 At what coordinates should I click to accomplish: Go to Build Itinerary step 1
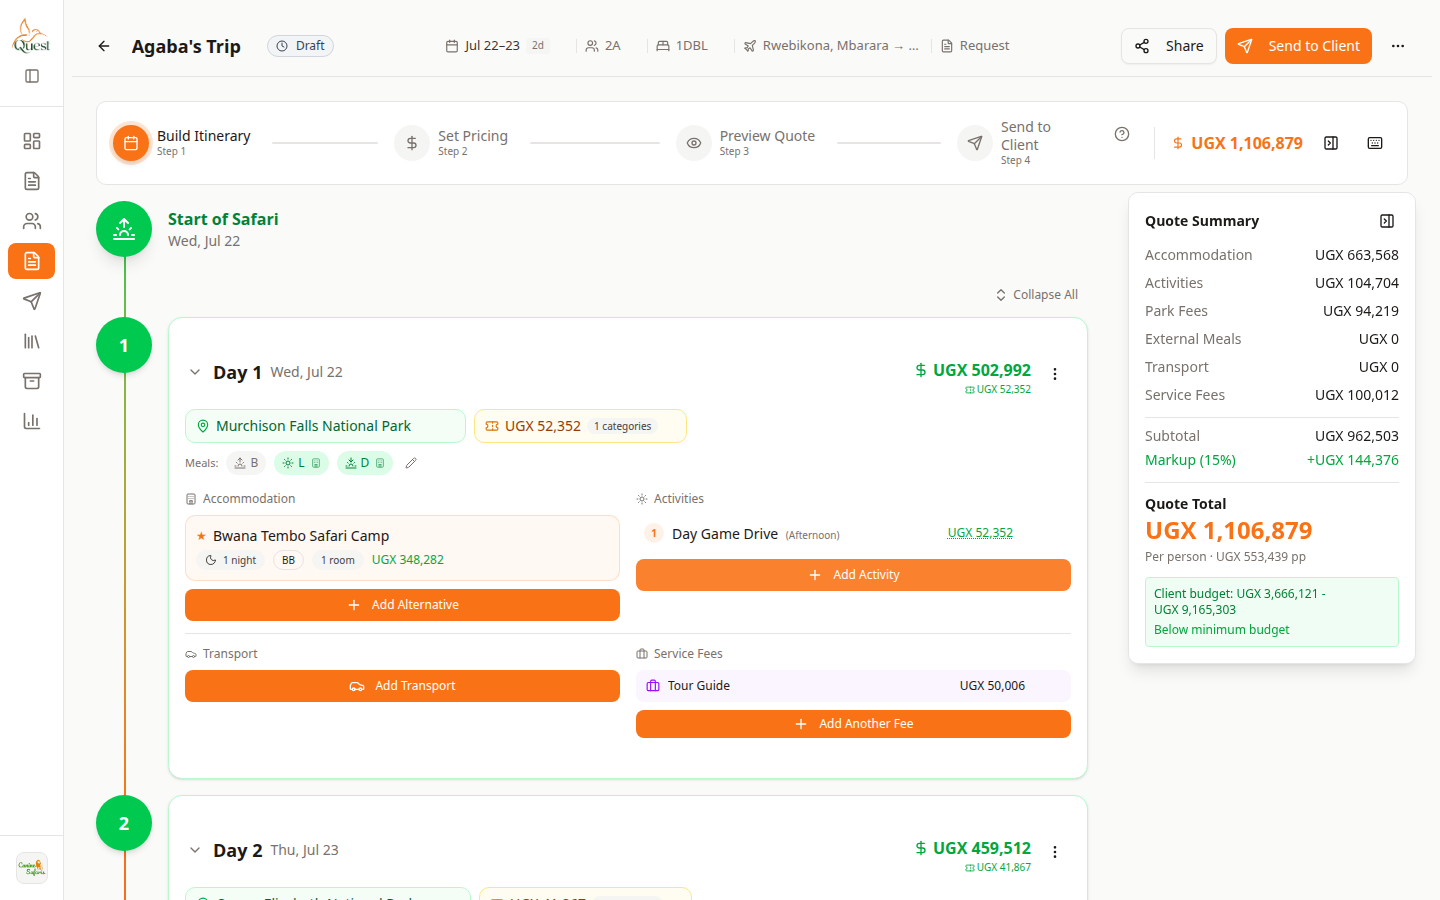coord(182,143)
